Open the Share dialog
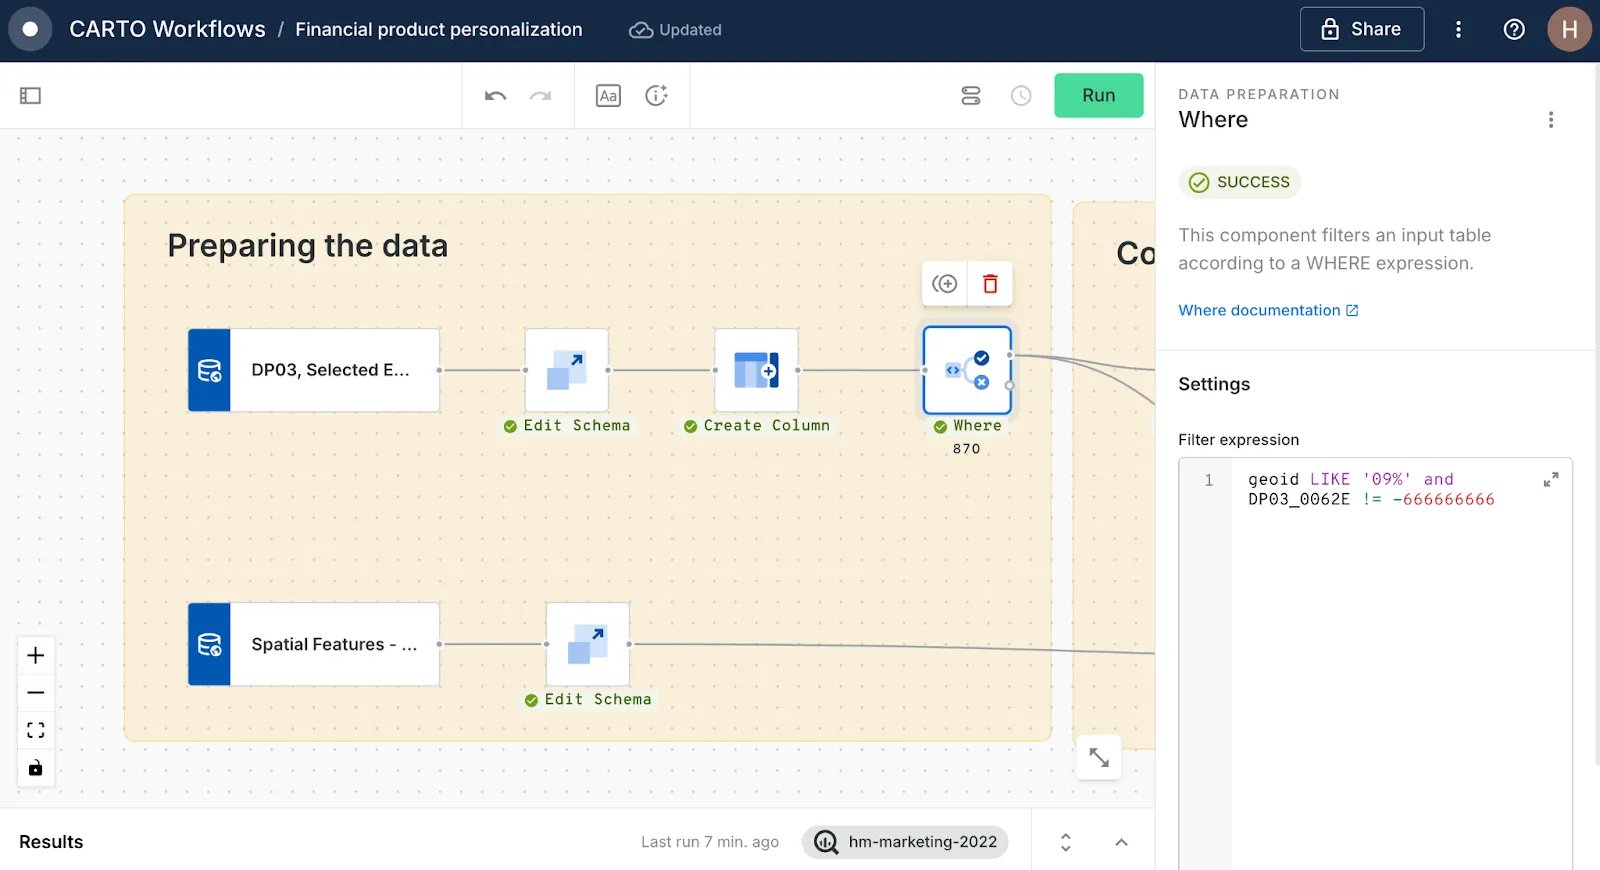This screenshot has height=870, width=1600. [x=1361, y=30]
